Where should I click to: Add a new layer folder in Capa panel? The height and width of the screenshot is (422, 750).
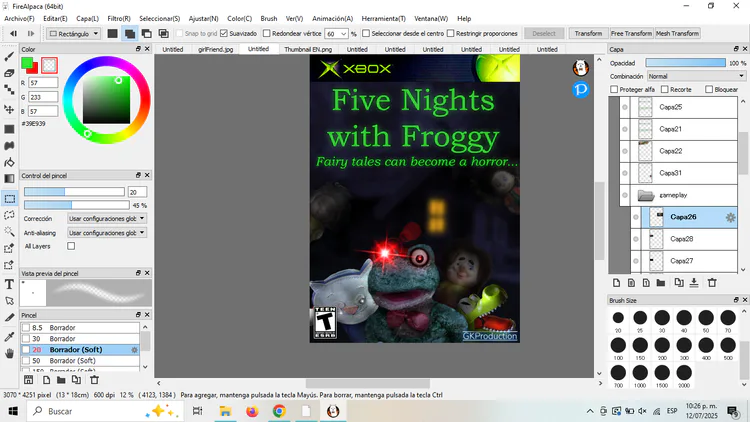661,283
